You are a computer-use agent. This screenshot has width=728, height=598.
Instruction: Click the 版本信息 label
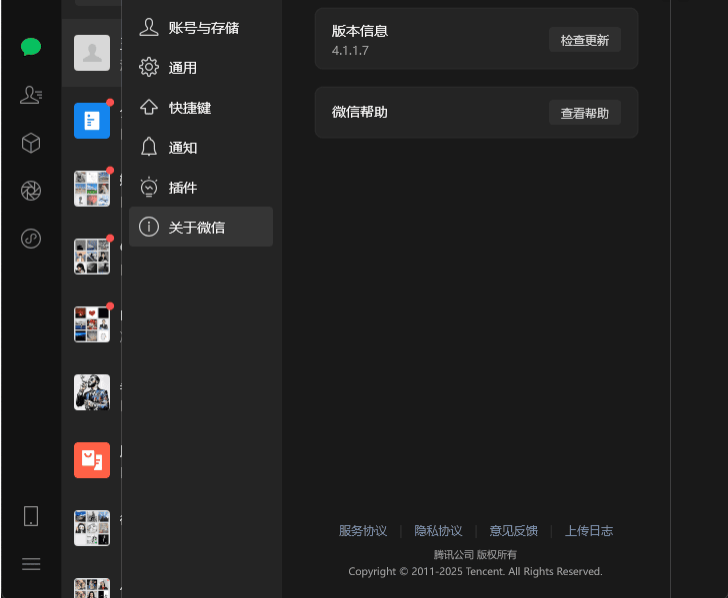(x=360, y=31)
